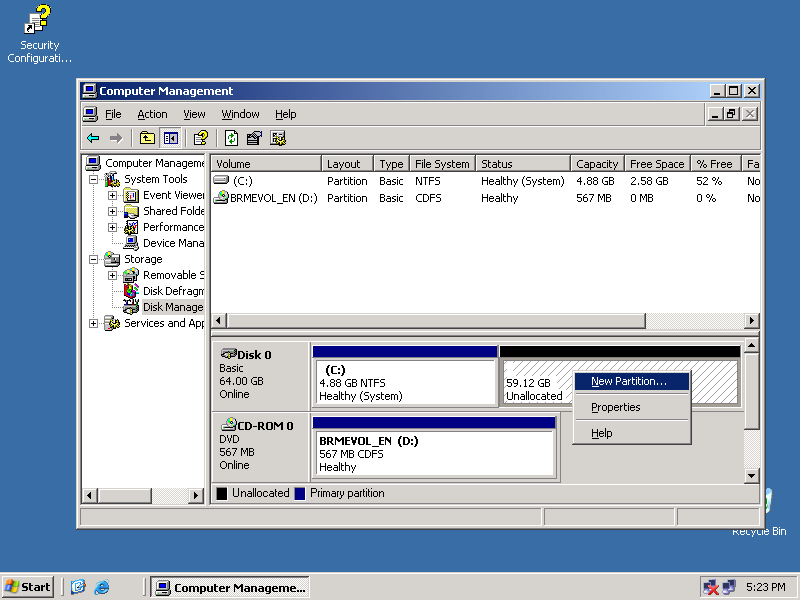This screenshot has height=600, width=800.
Task: Collapse the Storage tree node
Action: tap(93, 259)
